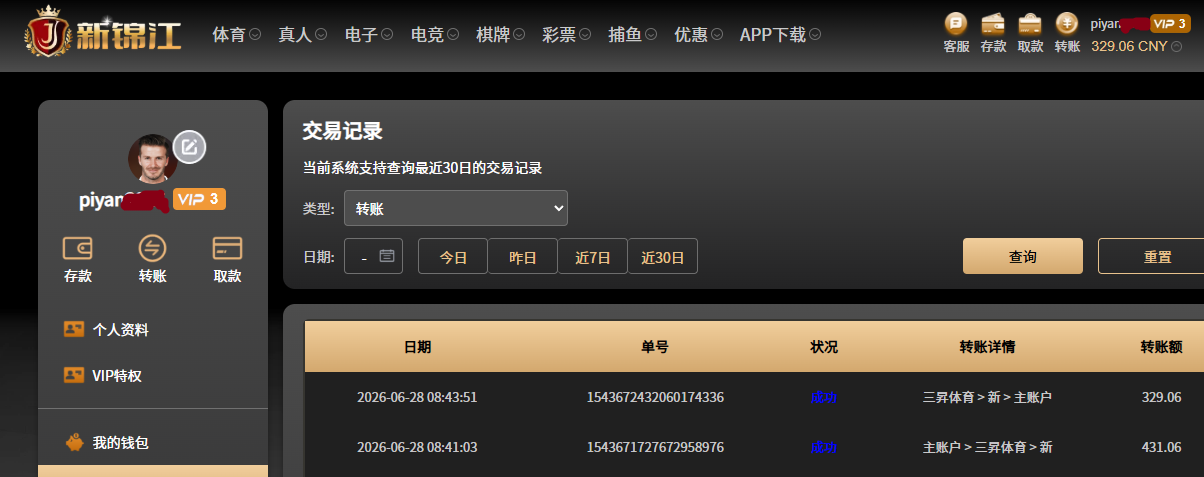This screenshot has width=1204, height=477.
Task: Click the date range input field
Action: (x=374, y=256)
